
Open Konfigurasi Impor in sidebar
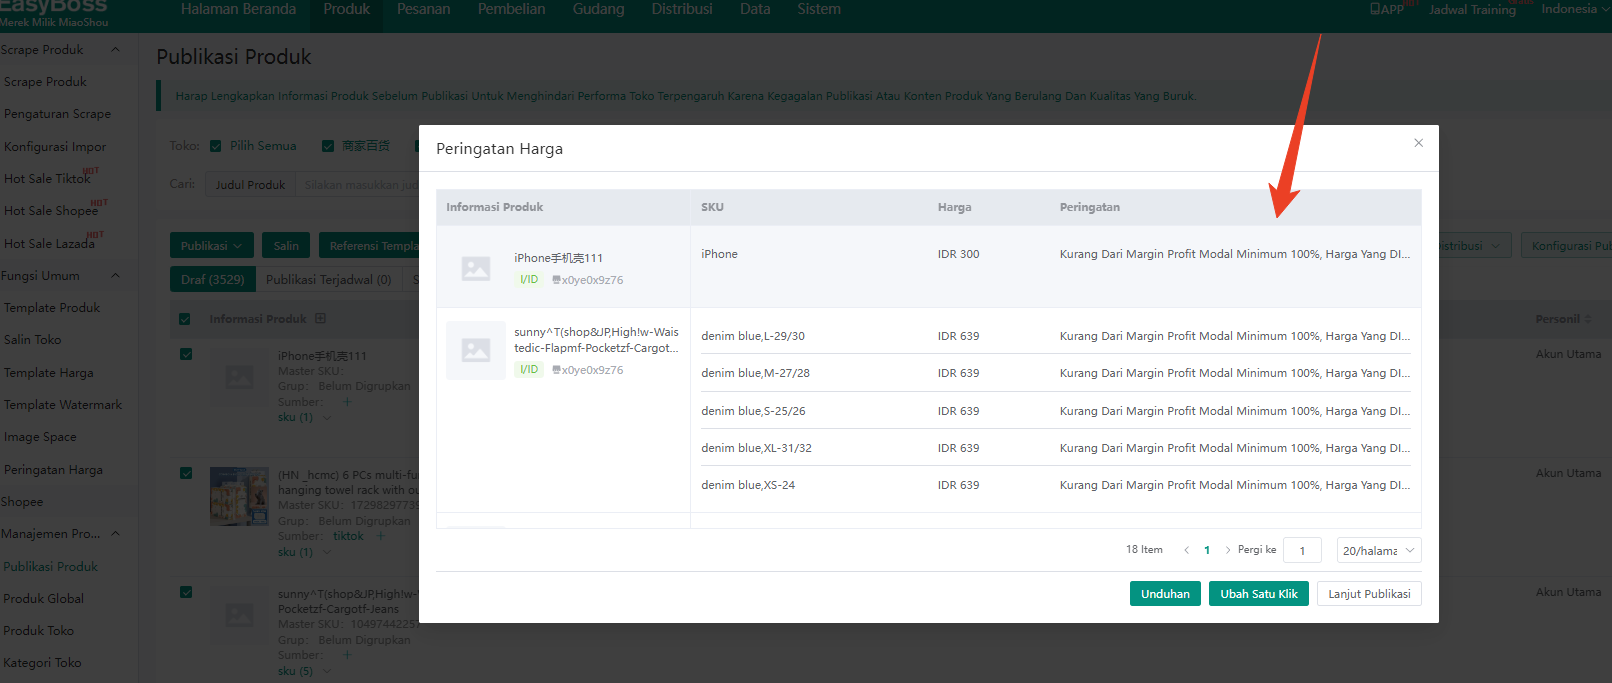click(55, 147)
